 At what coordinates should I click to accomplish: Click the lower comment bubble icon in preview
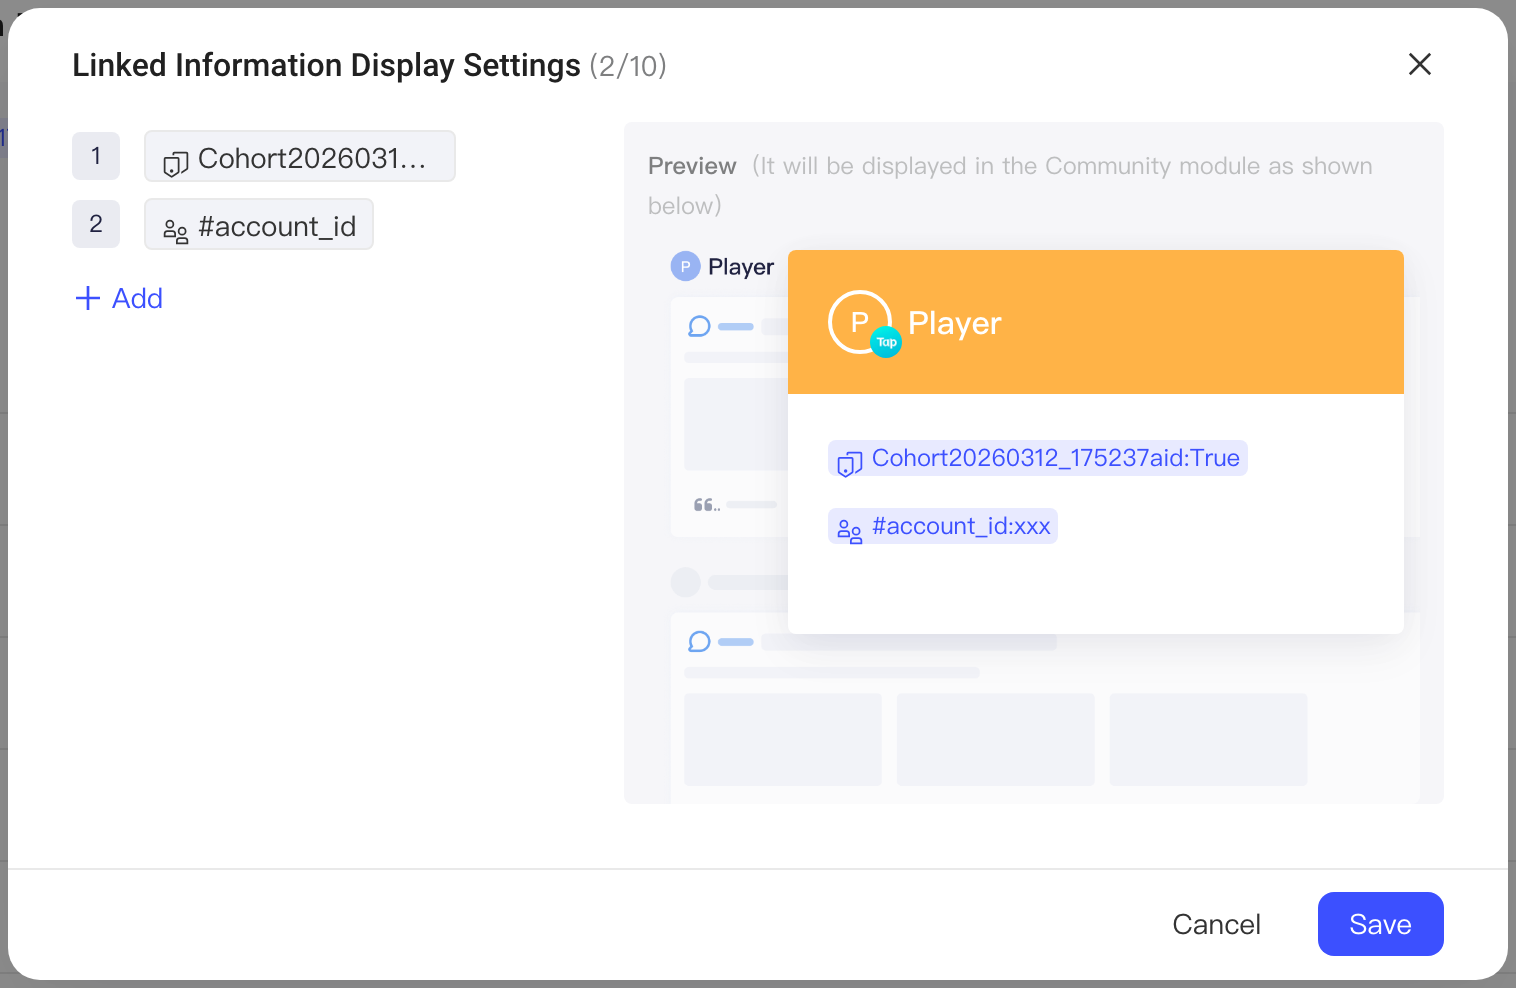(699, 641)
